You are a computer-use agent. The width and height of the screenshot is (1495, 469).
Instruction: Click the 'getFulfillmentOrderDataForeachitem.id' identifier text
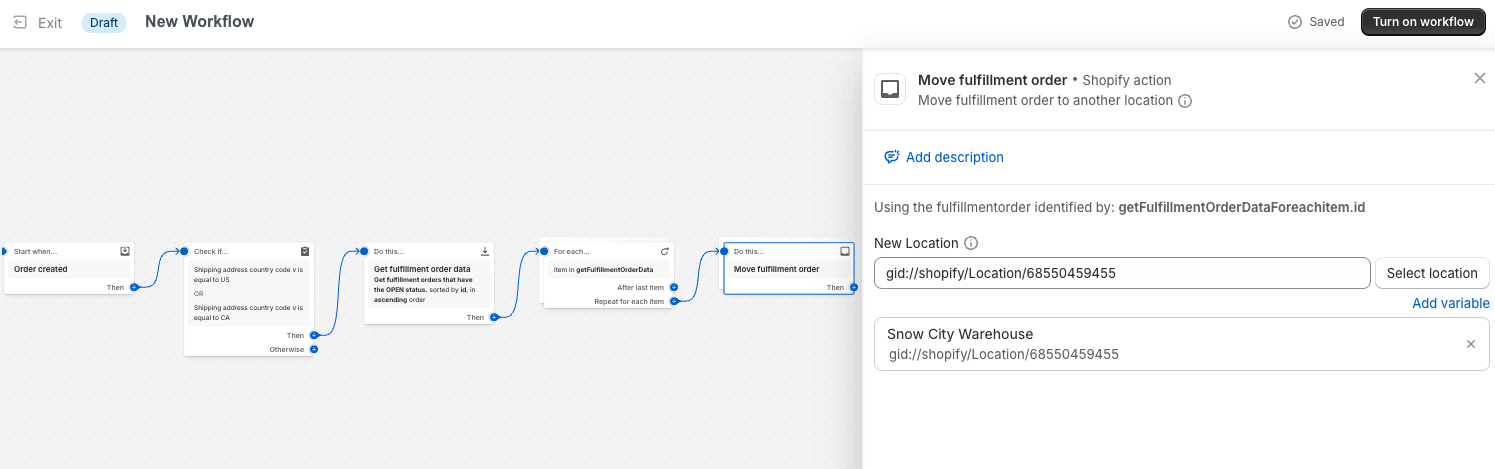pos(1242,208)
